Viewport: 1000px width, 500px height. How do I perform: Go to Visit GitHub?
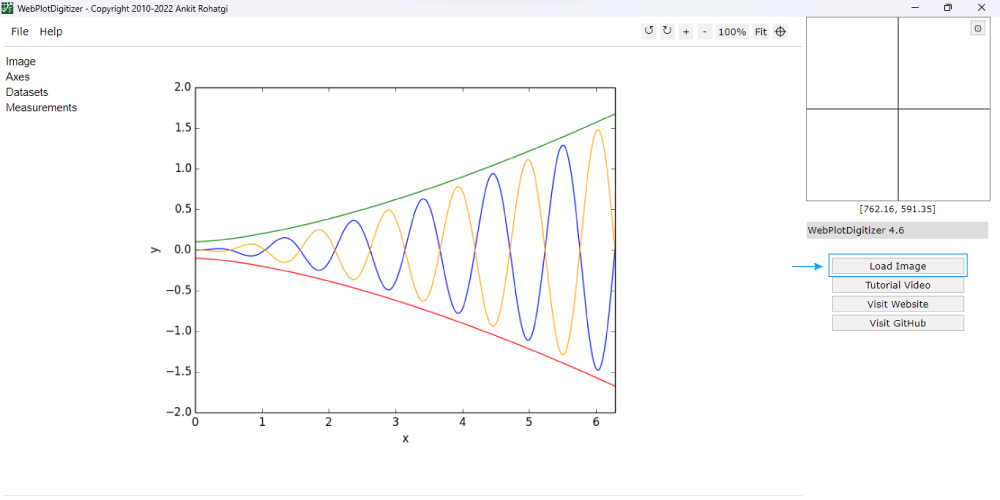(898, 323)
